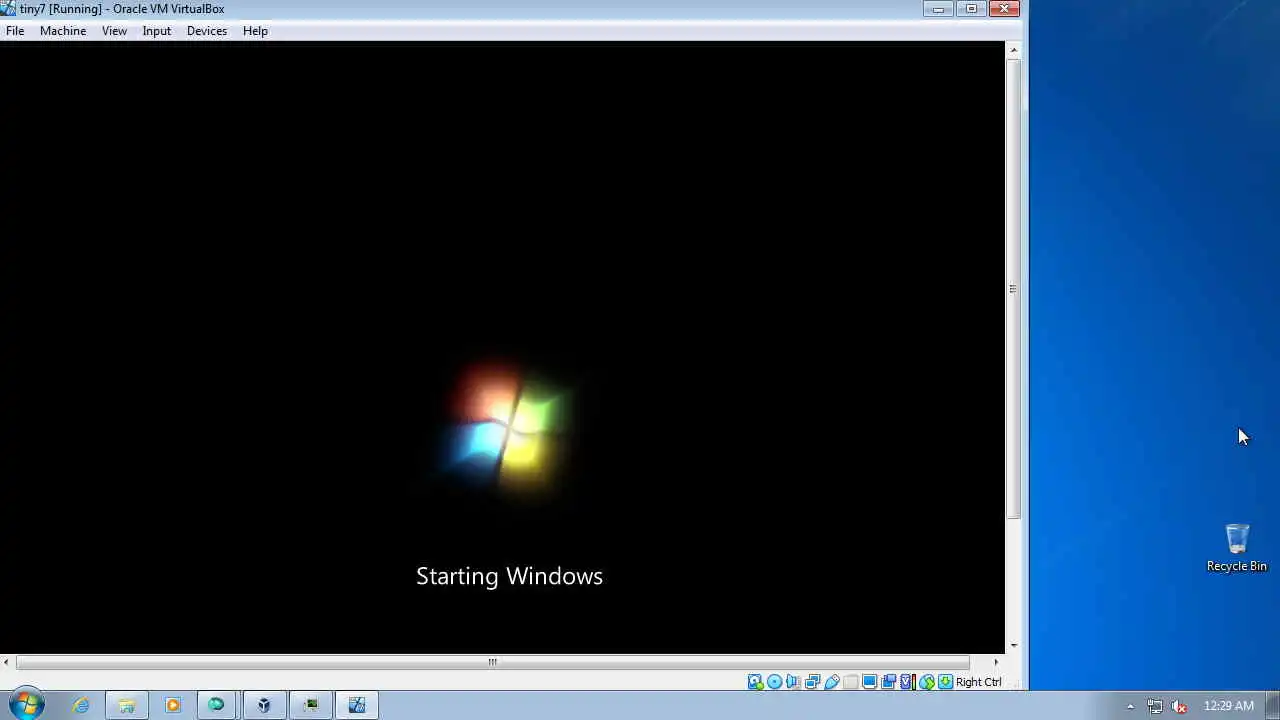The height and width of the screenshot is (720, 1280).
Task: Open the File menu in VirtualBox
Action: coord(15,31)
